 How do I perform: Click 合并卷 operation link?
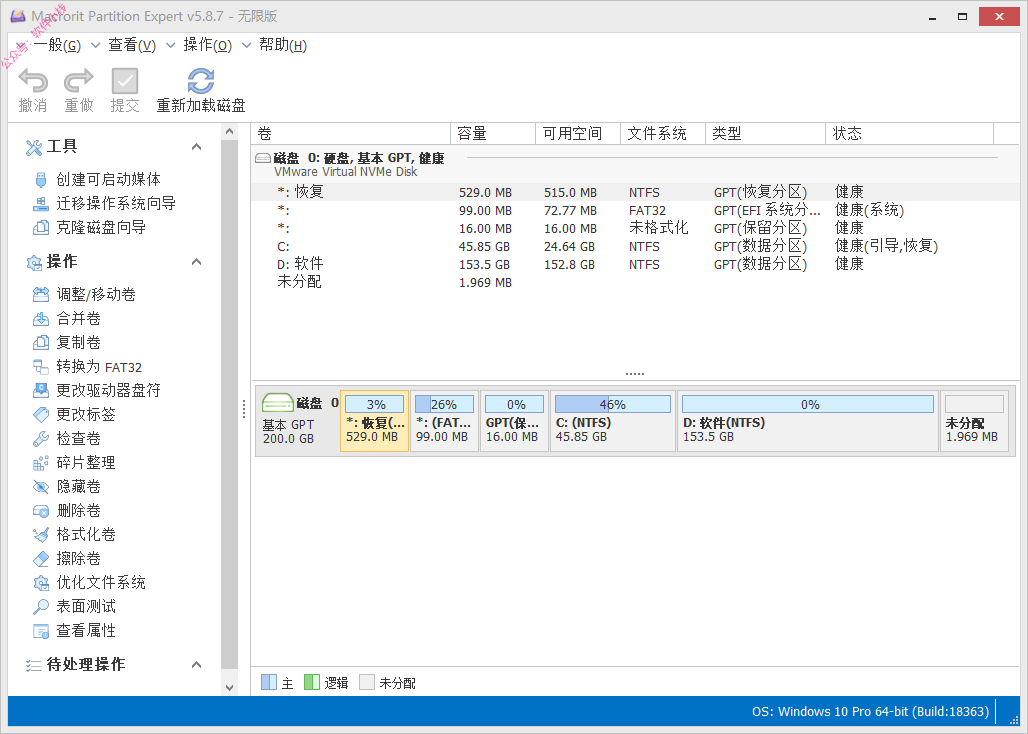click(x=78, y=319)
